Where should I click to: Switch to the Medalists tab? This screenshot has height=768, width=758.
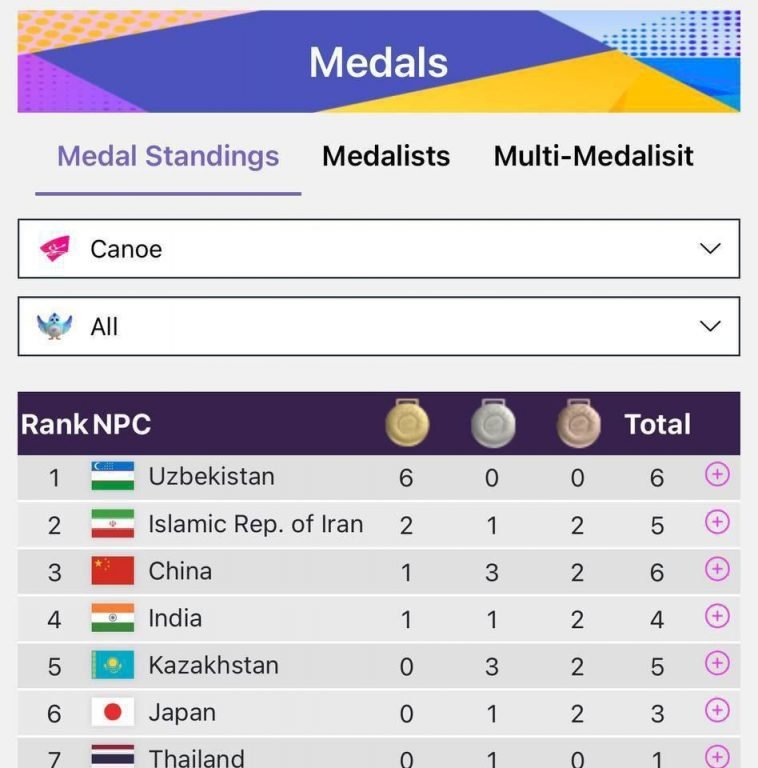tap(386, 156)
